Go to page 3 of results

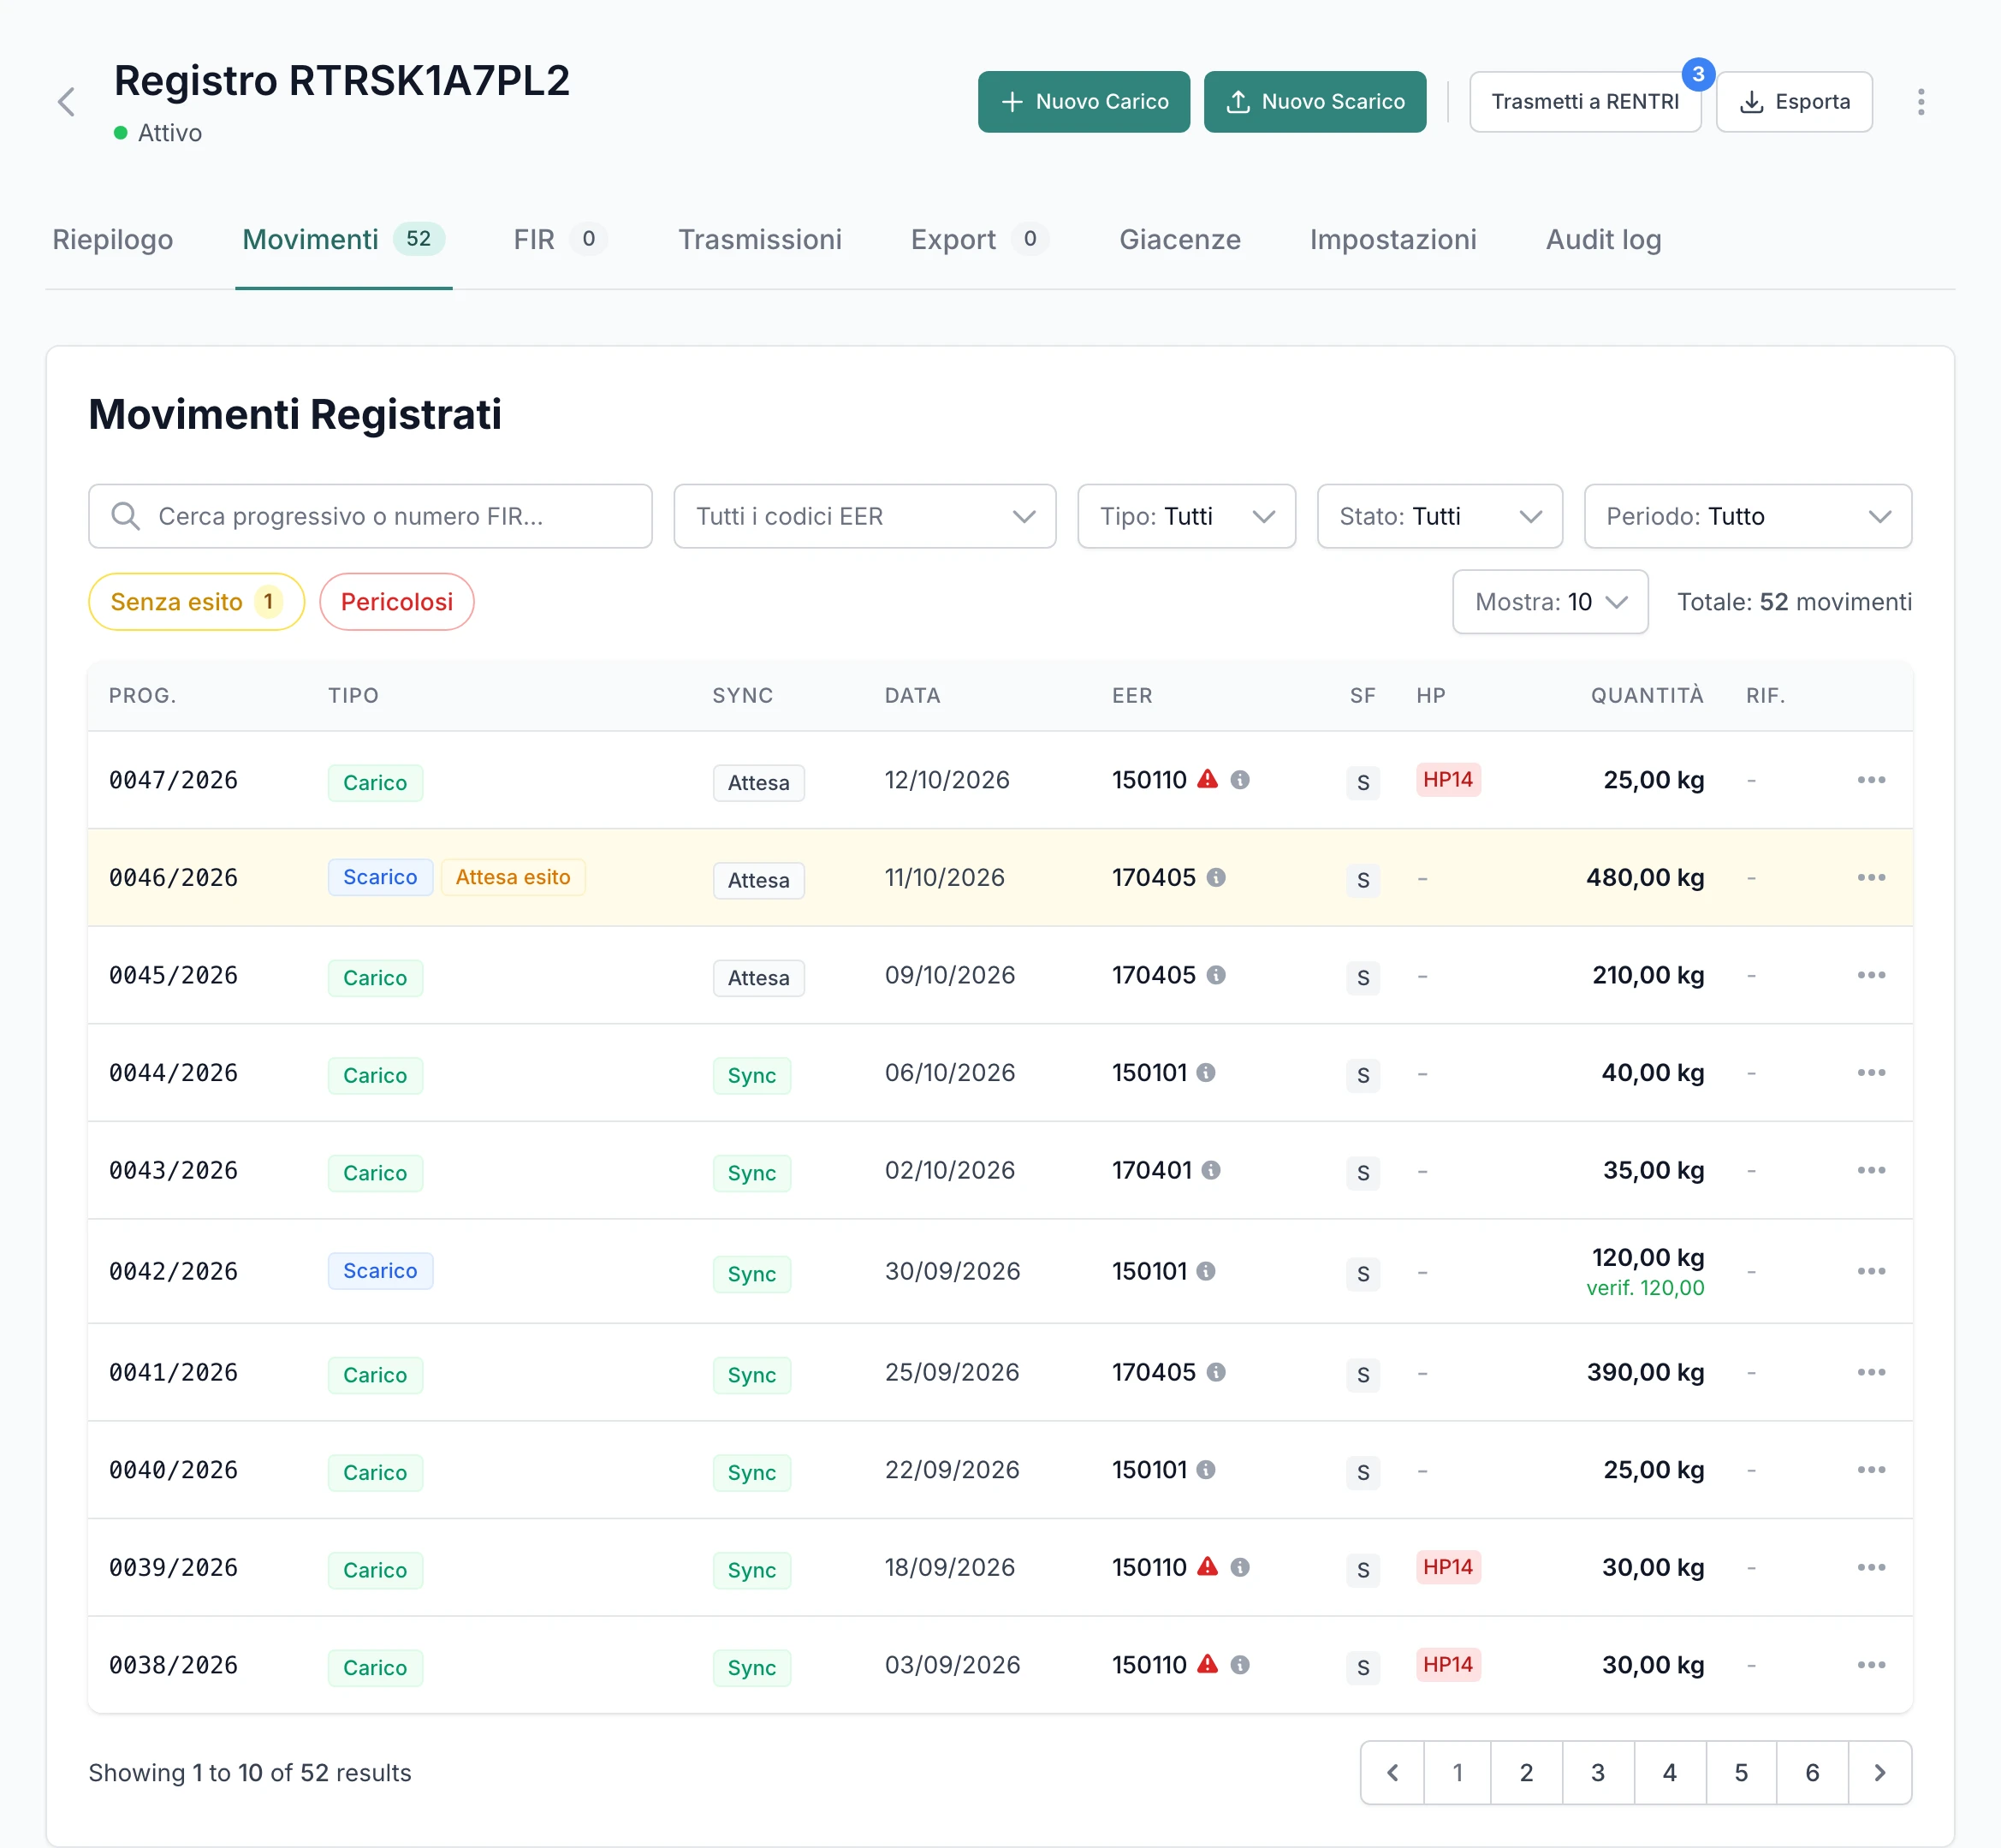[x=1598, y=1772]
